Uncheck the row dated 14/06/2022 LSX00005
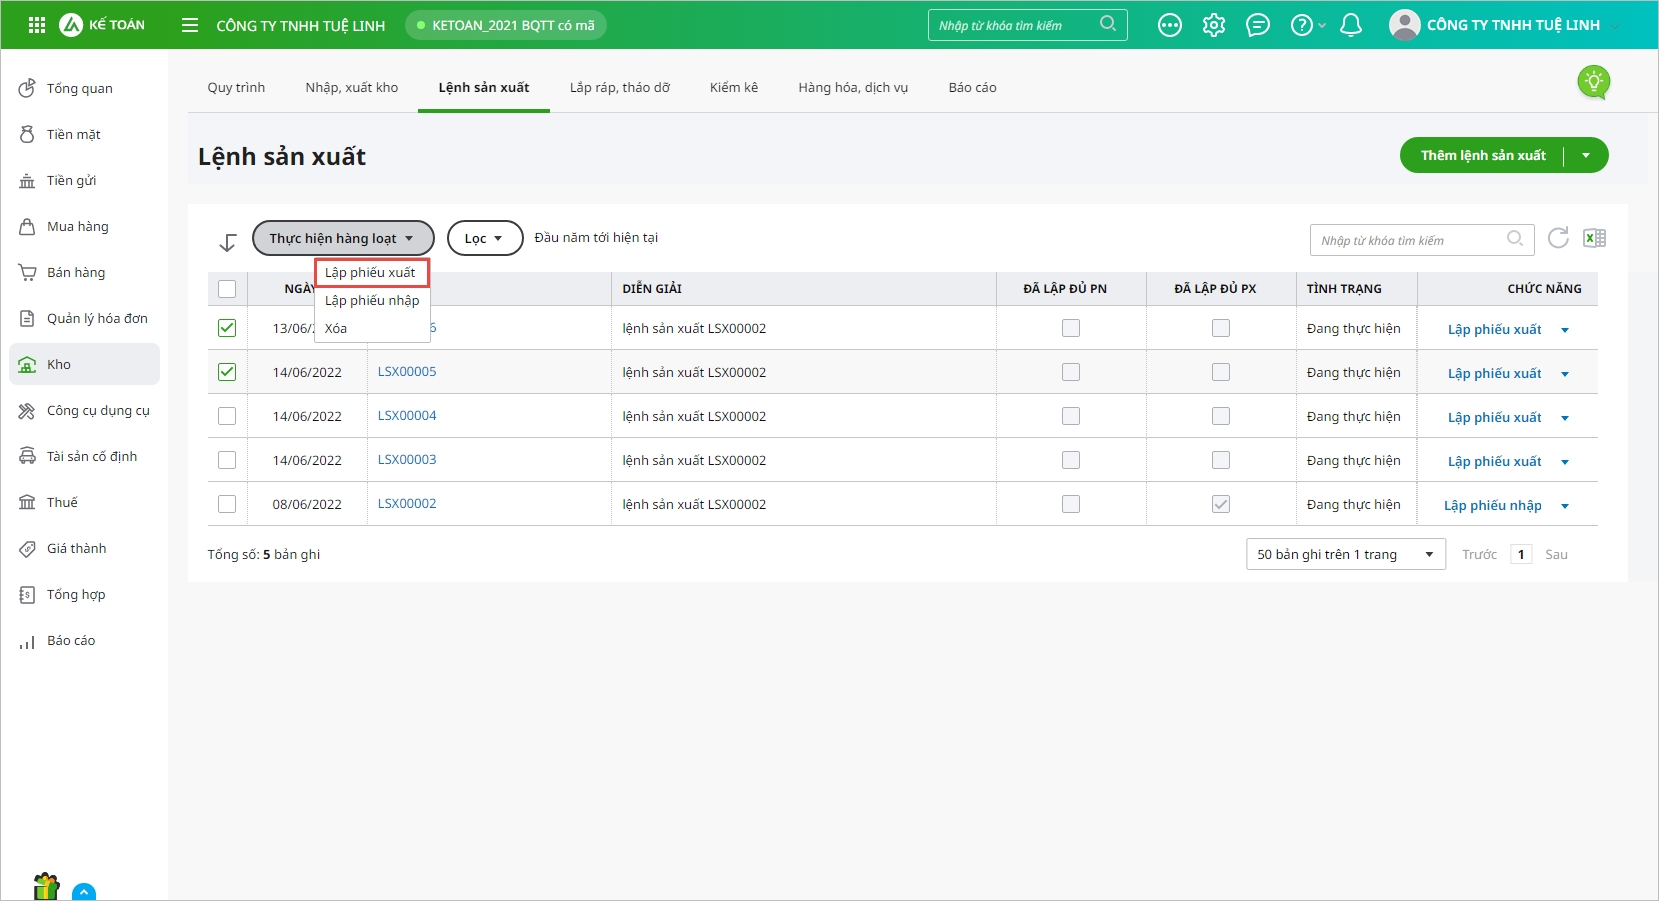Screen dimensions: 1659x901 (227, 372)
